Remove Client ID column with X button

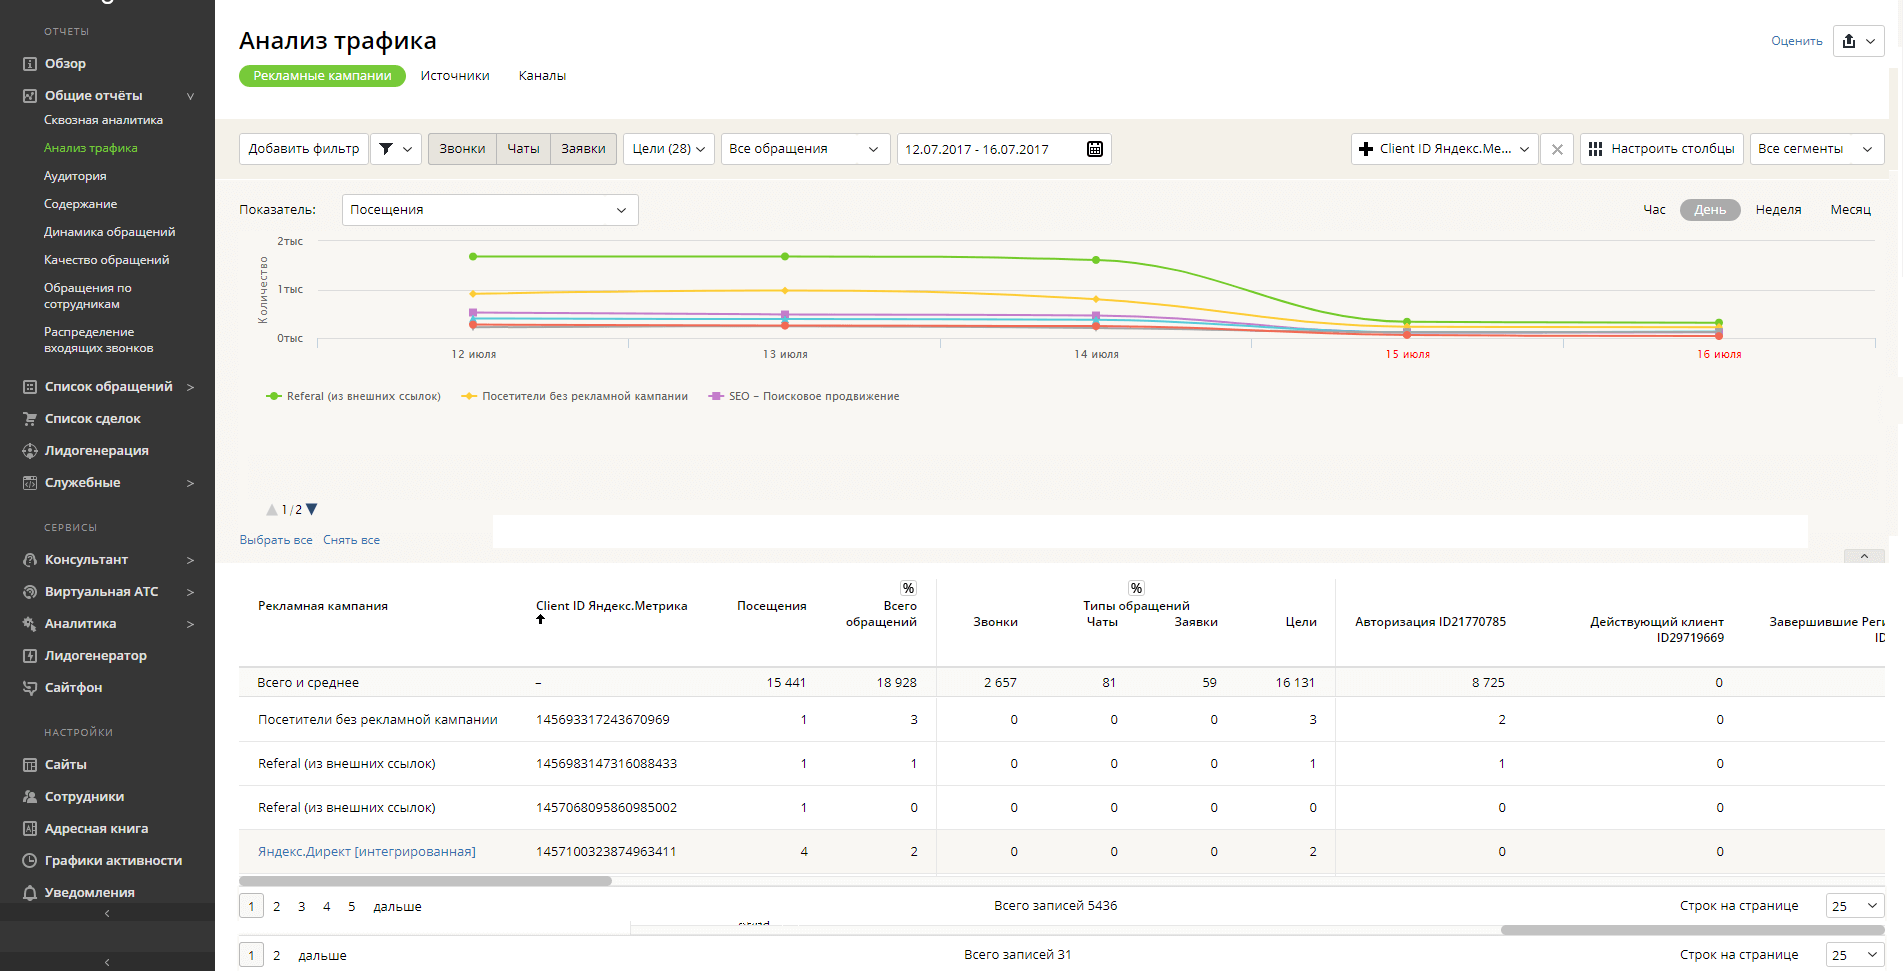(1557, 149)
